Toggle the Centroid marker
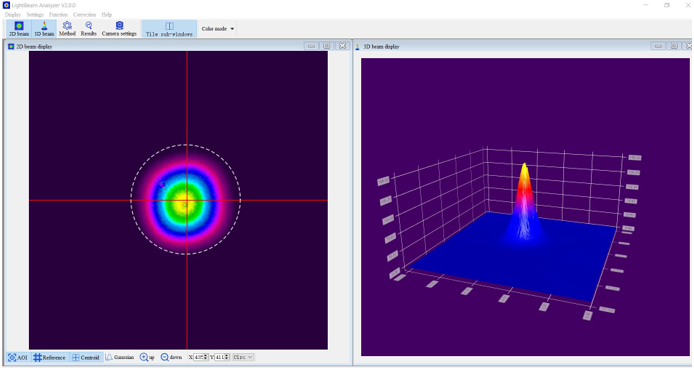This screenshot has width=694, height=370. tap(86, 357)
